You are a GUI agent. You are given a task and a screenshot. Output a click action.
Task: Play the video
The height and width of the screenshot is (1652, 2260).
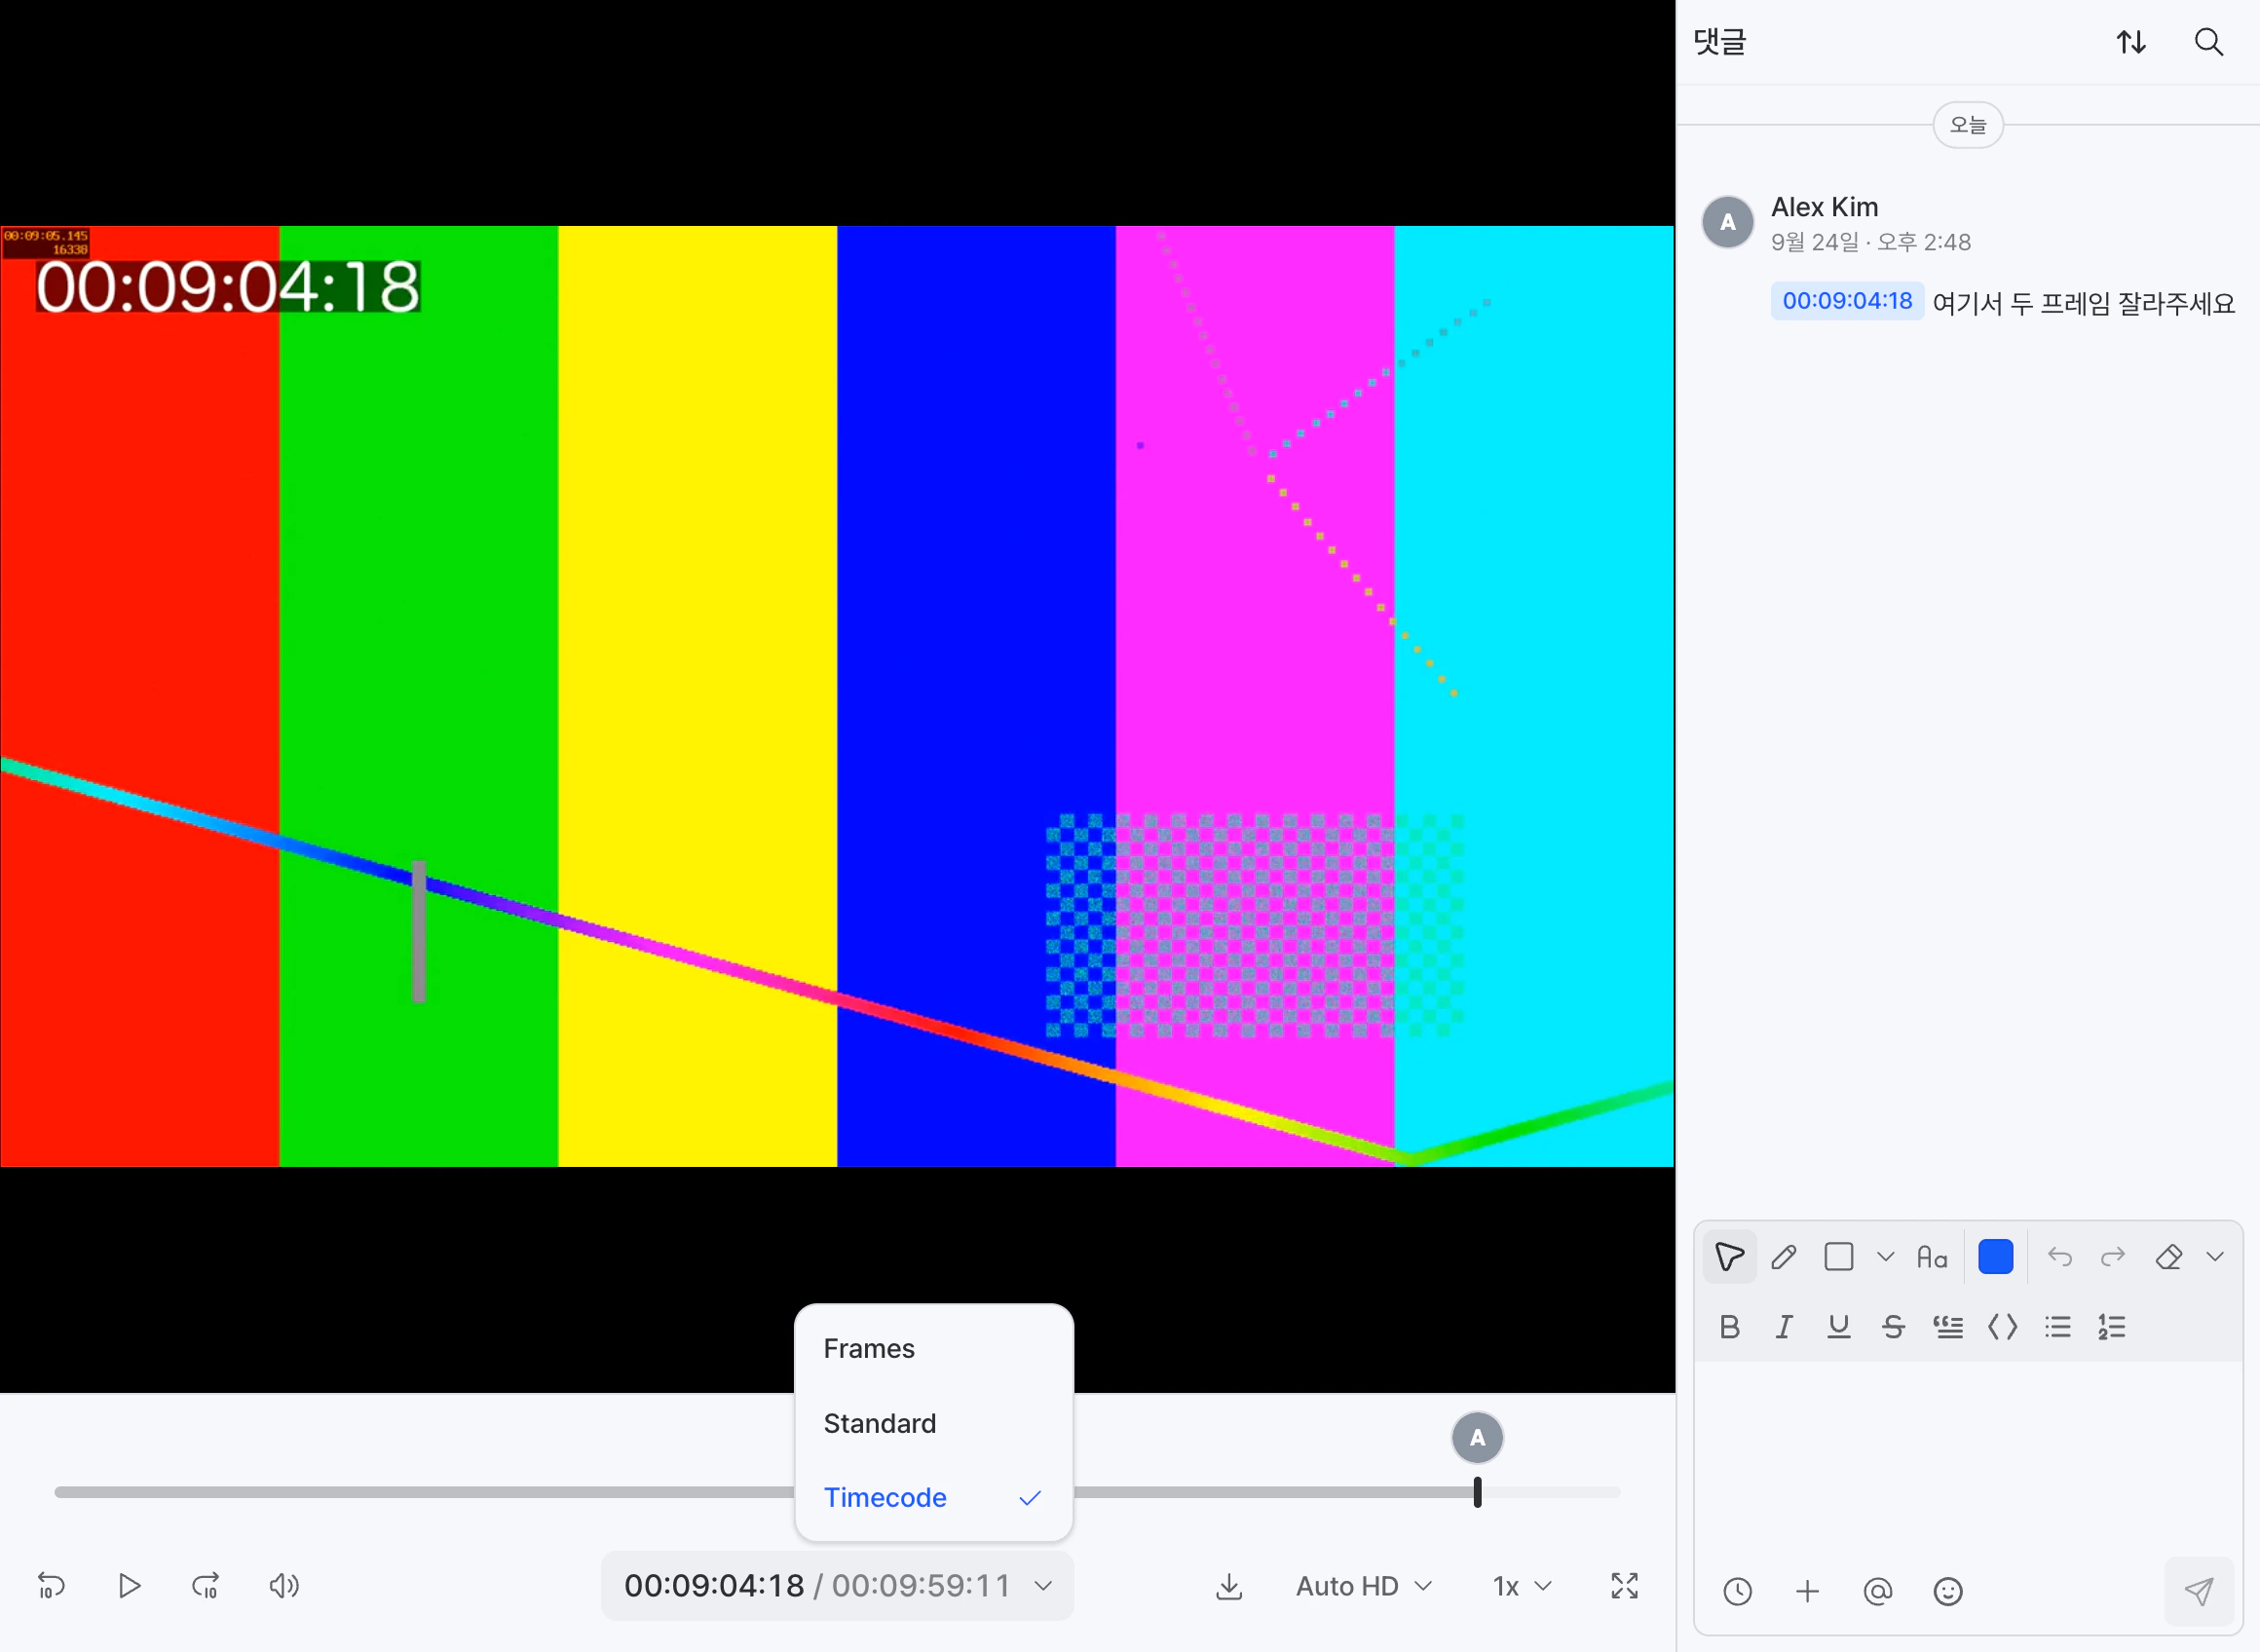[x=129, y=1586]
